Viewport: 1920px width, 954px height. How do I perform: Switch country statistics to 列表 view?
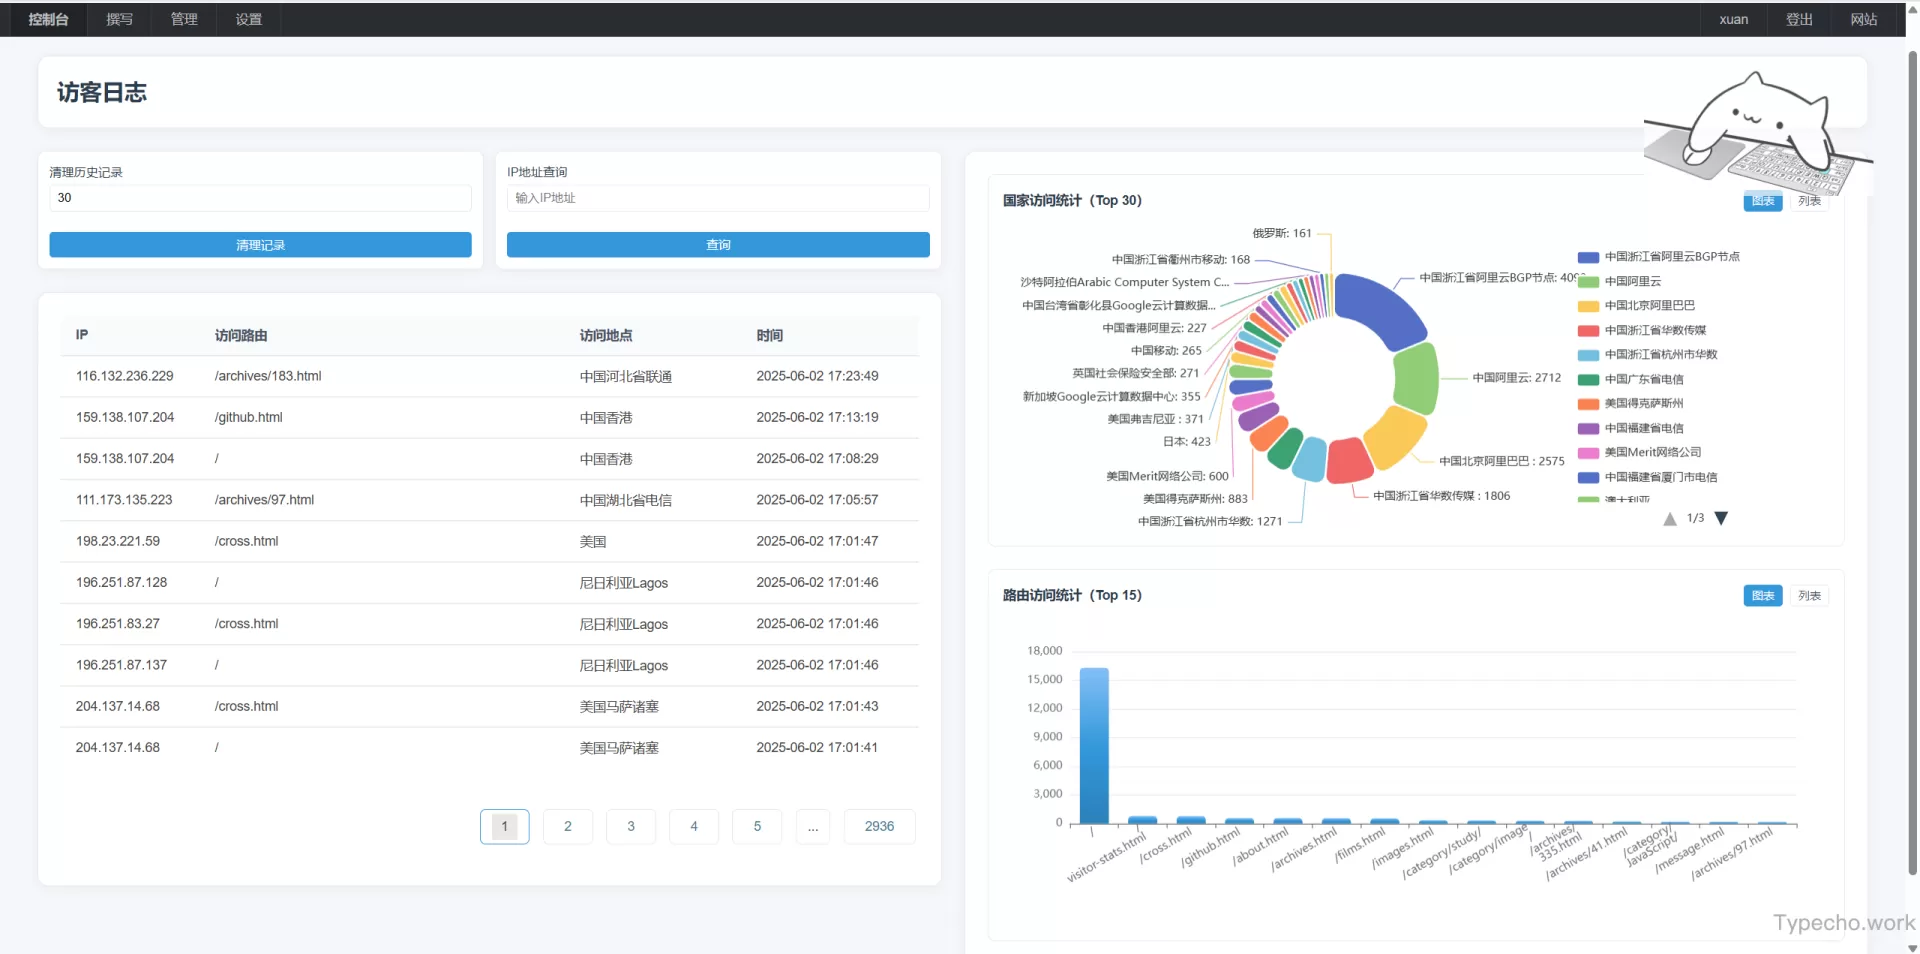pos(1809,201)
